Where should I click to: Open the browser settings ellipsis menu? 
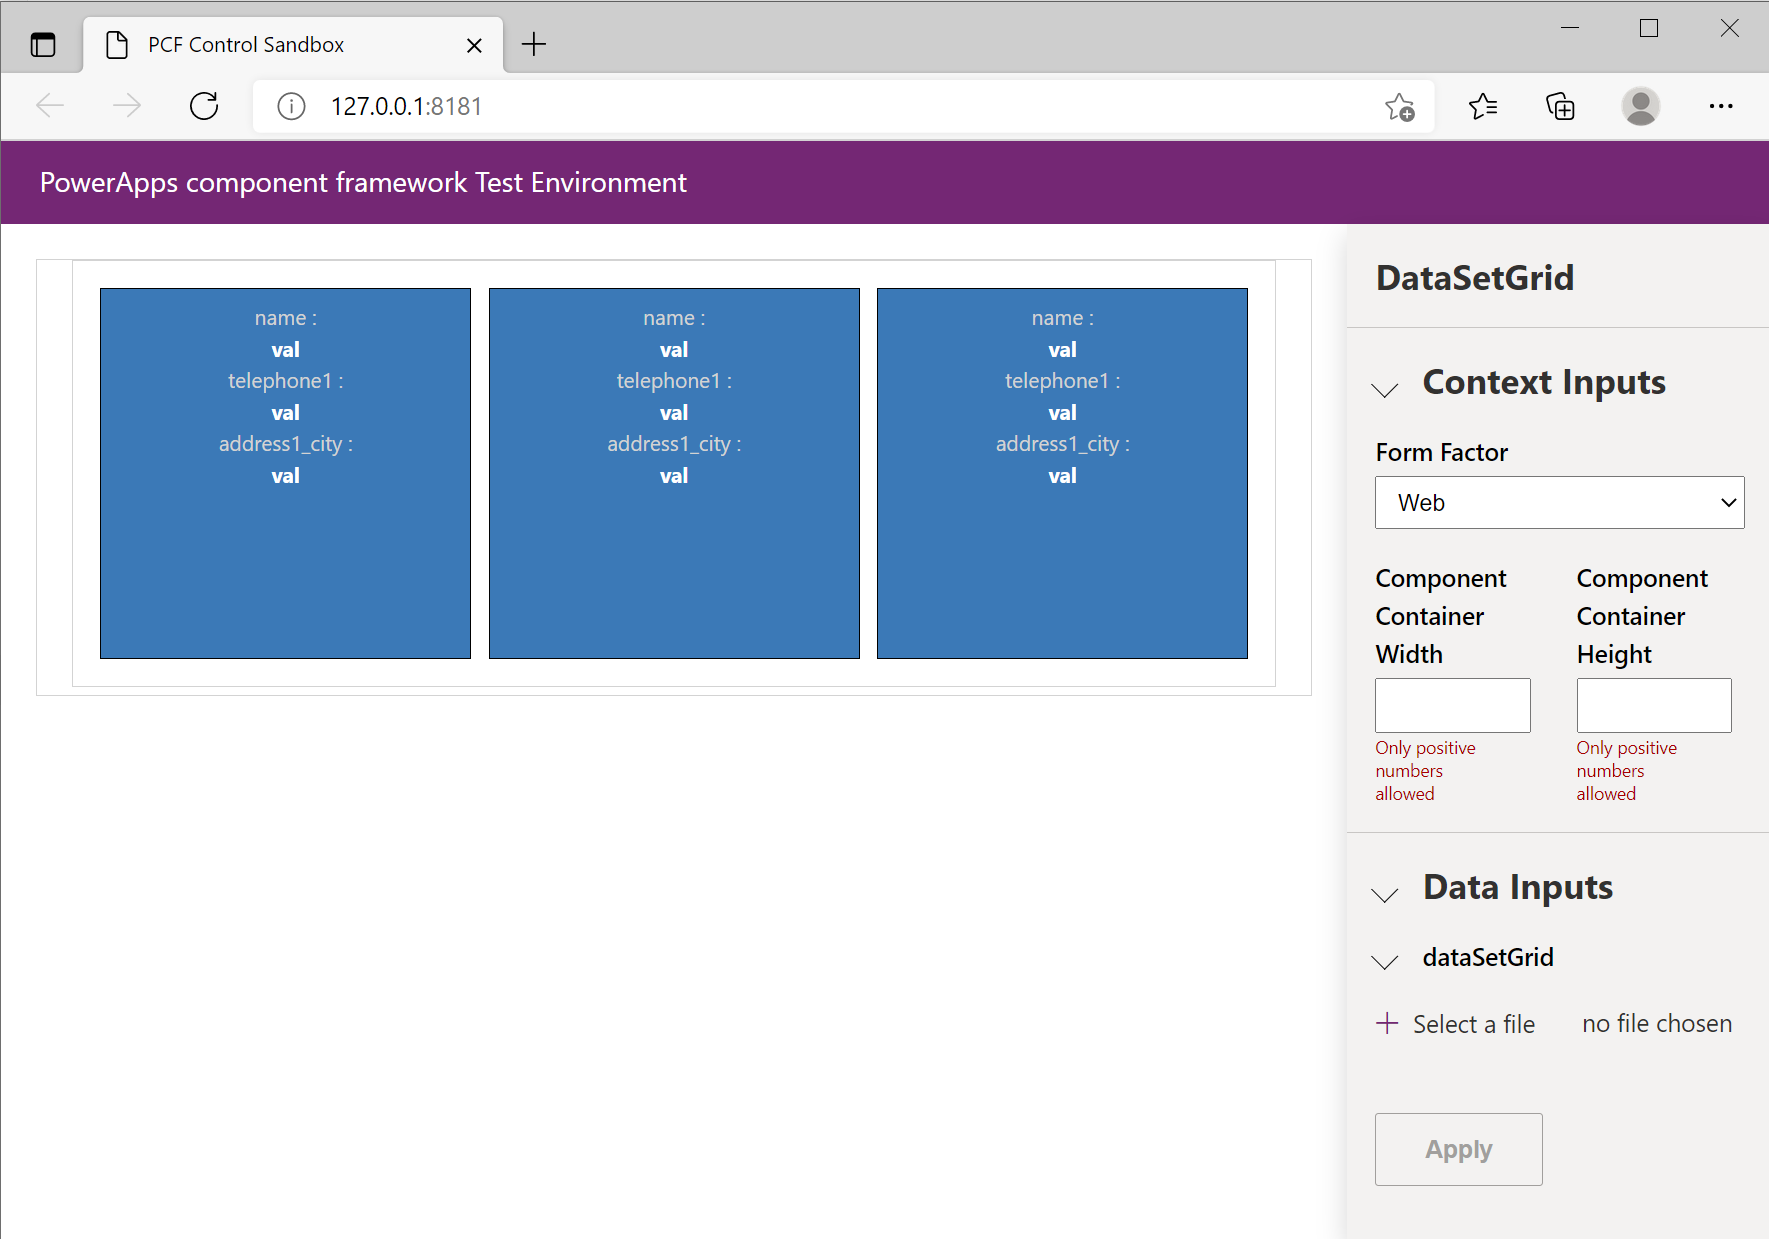click(1721, 106)
